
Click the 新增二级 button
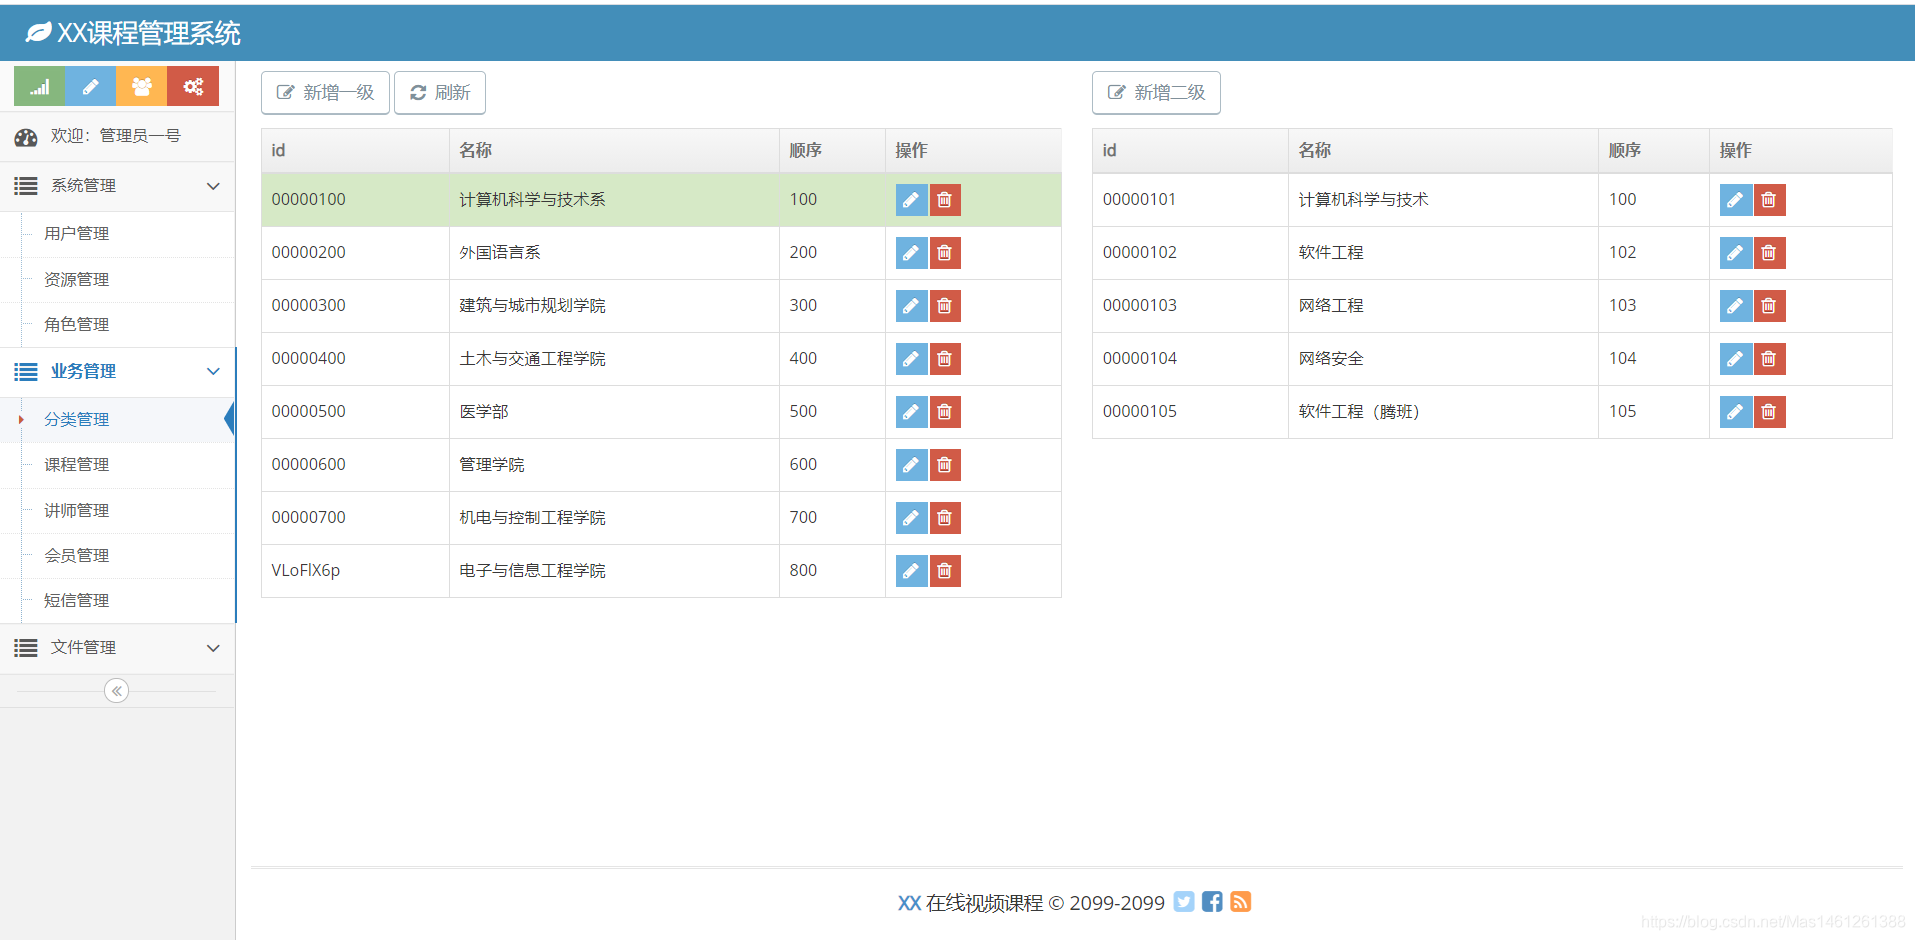pyautogui.click(x=1156, y=93)
